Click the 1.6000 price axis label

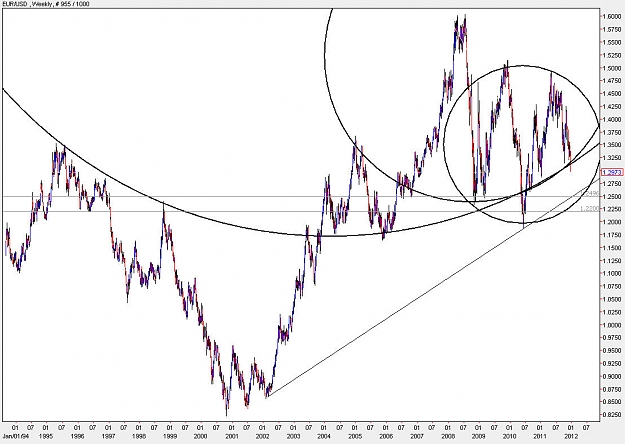[612, 16]
